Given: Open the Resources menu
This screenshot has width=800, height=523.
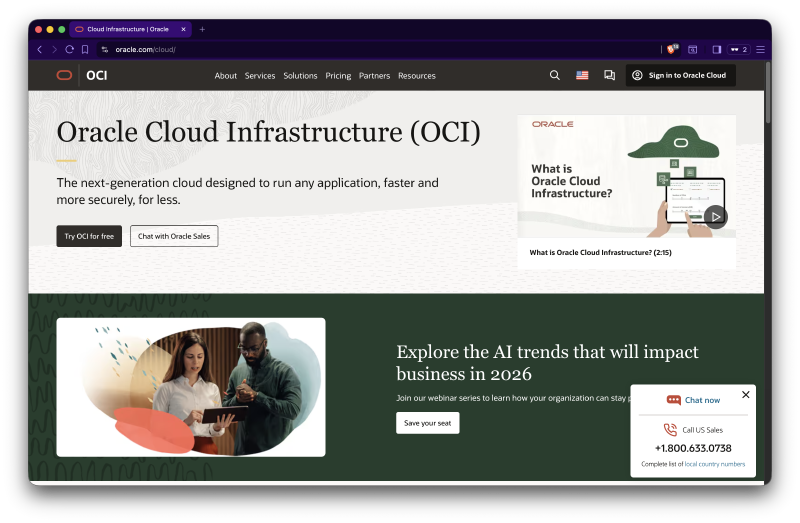Looking at the screenshot, I should coord(417,76).
